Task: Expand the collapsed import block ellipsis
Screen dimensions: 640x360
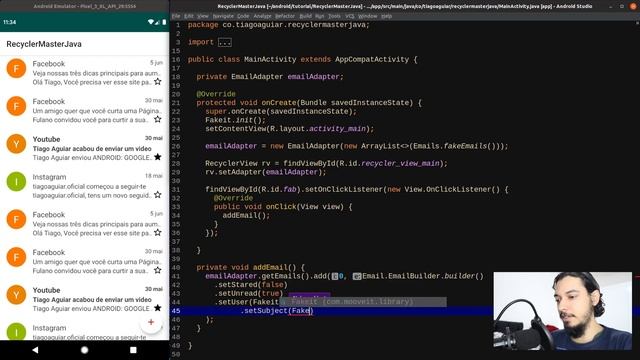Action: pos(224,42)
